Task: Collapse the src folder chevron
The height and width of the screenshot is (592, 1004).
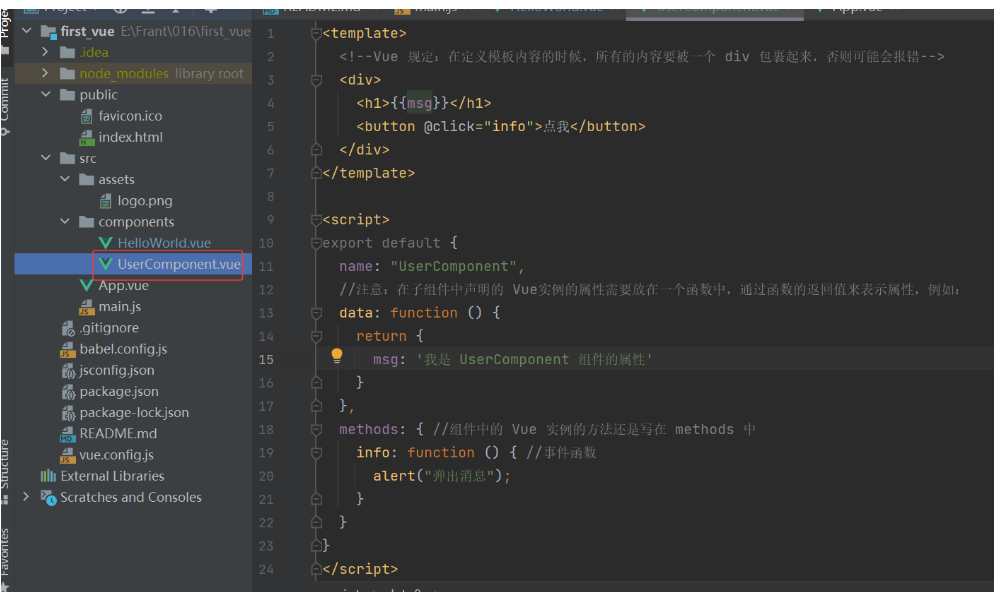Action: (x=45, y=157)
